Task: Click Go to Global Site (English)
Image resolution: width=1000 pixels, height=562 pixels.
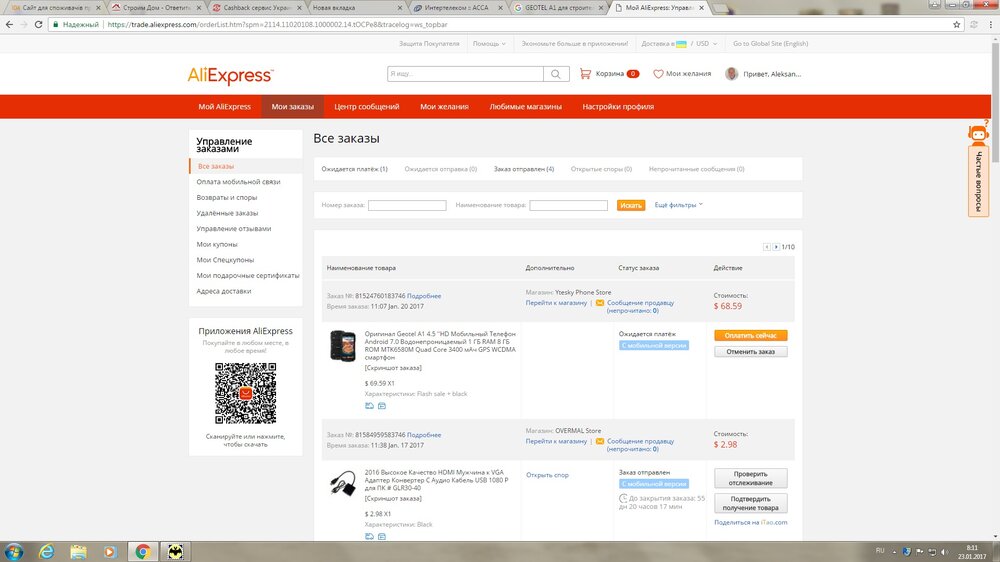Action: coord(770,43)
